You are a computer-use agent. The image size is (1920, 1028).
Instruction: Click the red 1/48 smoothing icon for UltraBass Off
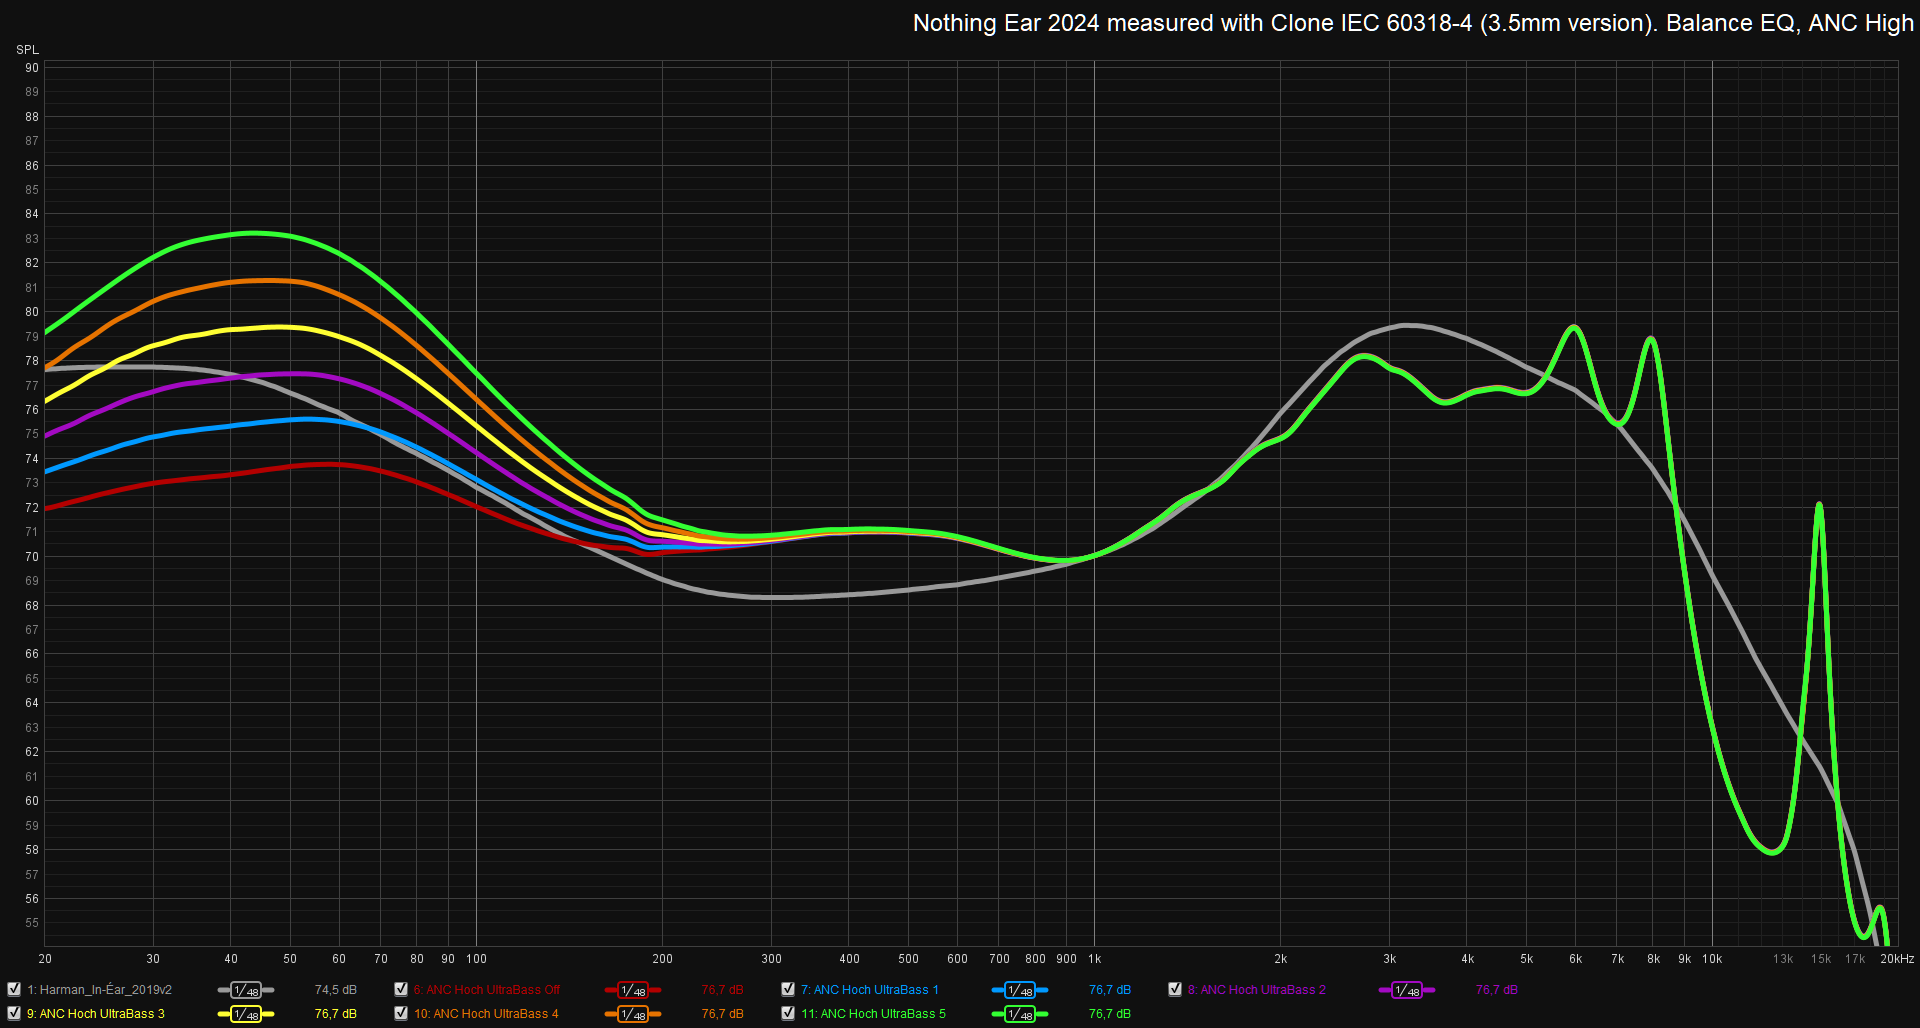(x=633, y=990)
